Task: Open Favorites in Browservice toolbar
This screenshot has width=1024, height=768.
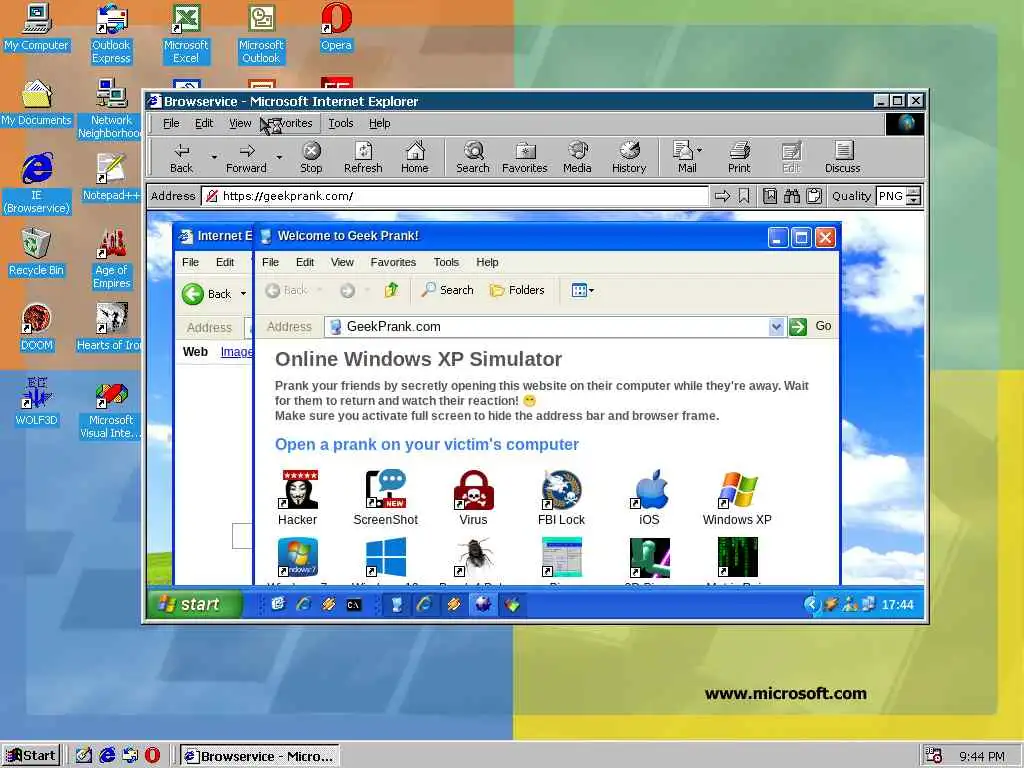Action: (524, 158)
